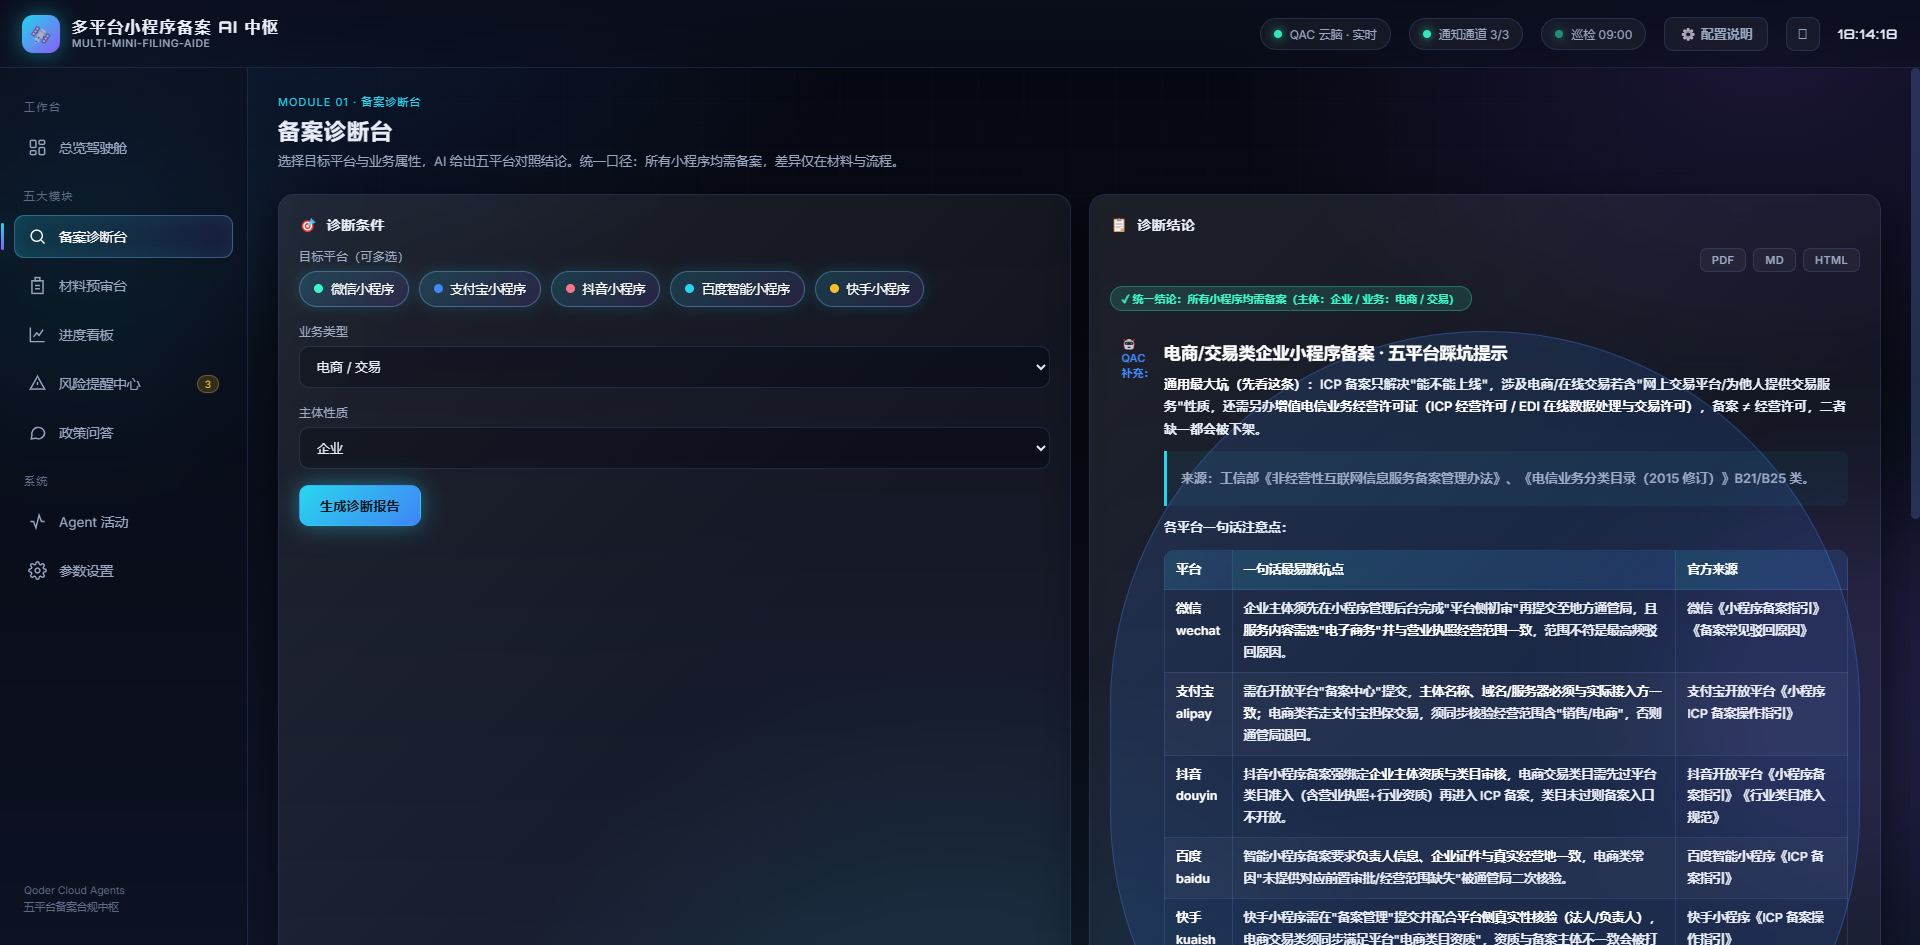Toggle 百度智能小程序 platform chip
This screenshot has width=1920, height=945.
click(x=737, y=289)
